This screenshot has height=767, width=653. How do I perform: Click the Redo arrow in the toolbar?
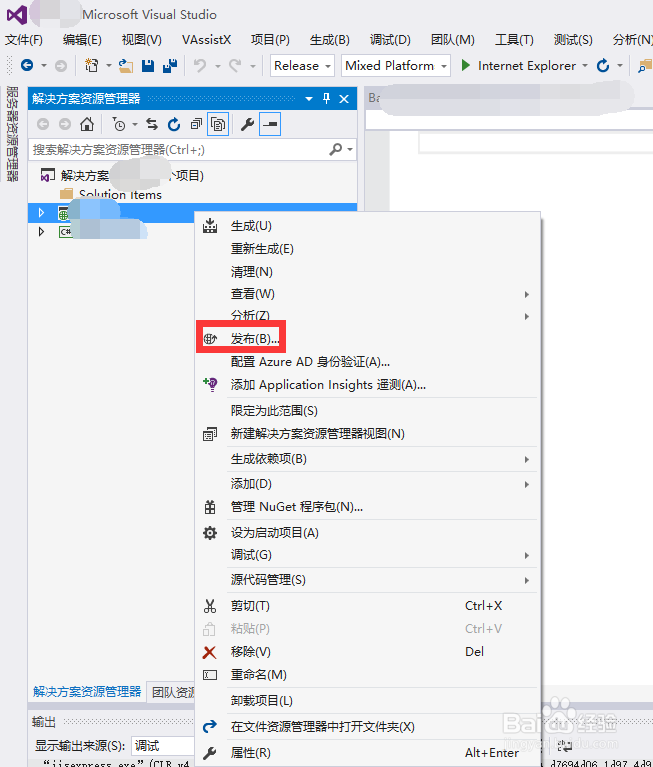click(235, 66)
